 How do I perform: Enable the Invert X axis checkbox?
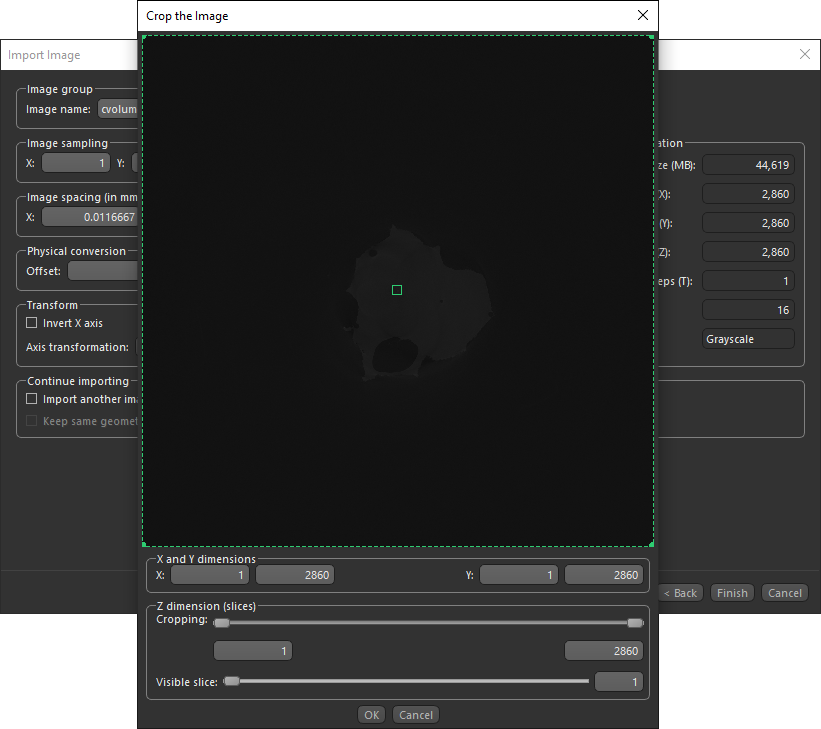[x=32, y=323]
